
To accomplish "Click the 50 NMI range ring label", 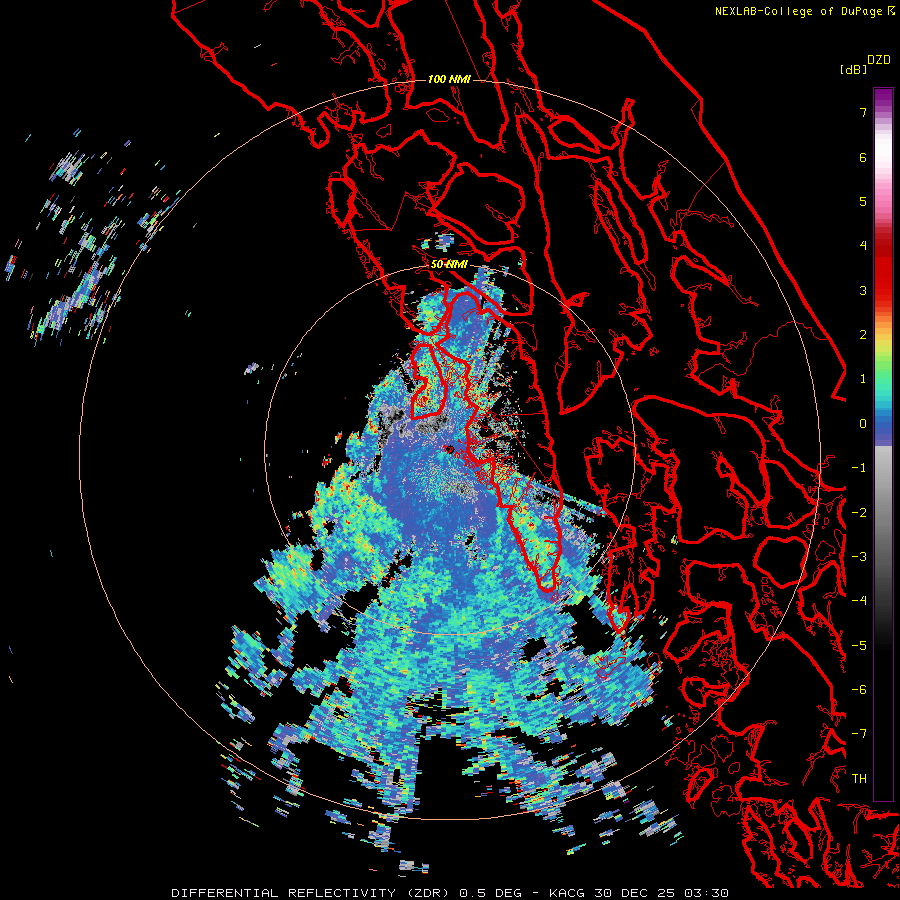I will coord(449,265).
